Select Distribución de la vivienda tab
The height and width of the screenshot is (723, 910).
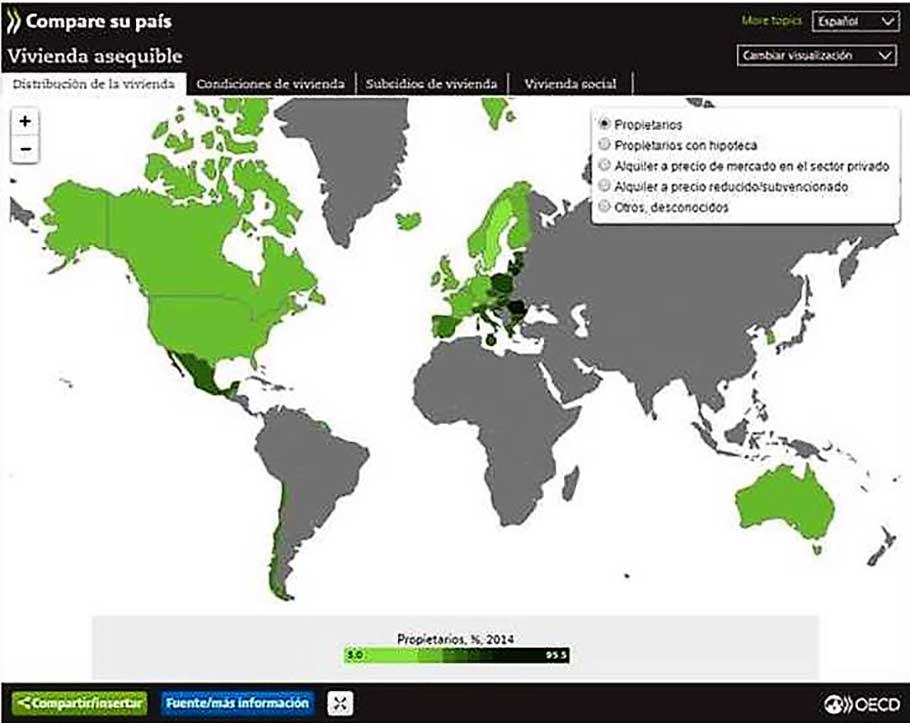(x=93, y=84)
